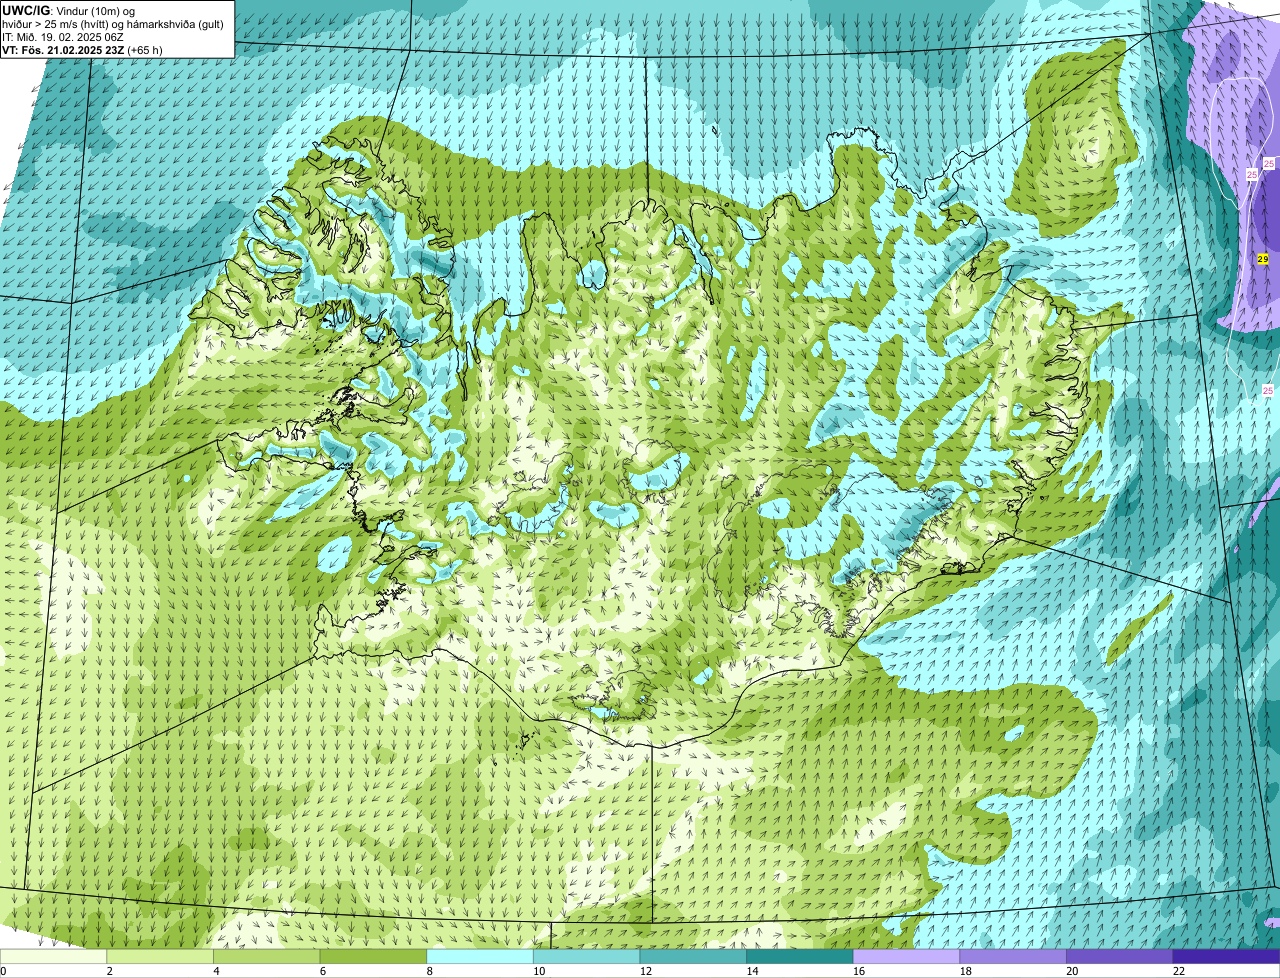Viewport: 1280px width, 978px height.
Task: Select the legend scale value "10"
Action: (539, 971)
